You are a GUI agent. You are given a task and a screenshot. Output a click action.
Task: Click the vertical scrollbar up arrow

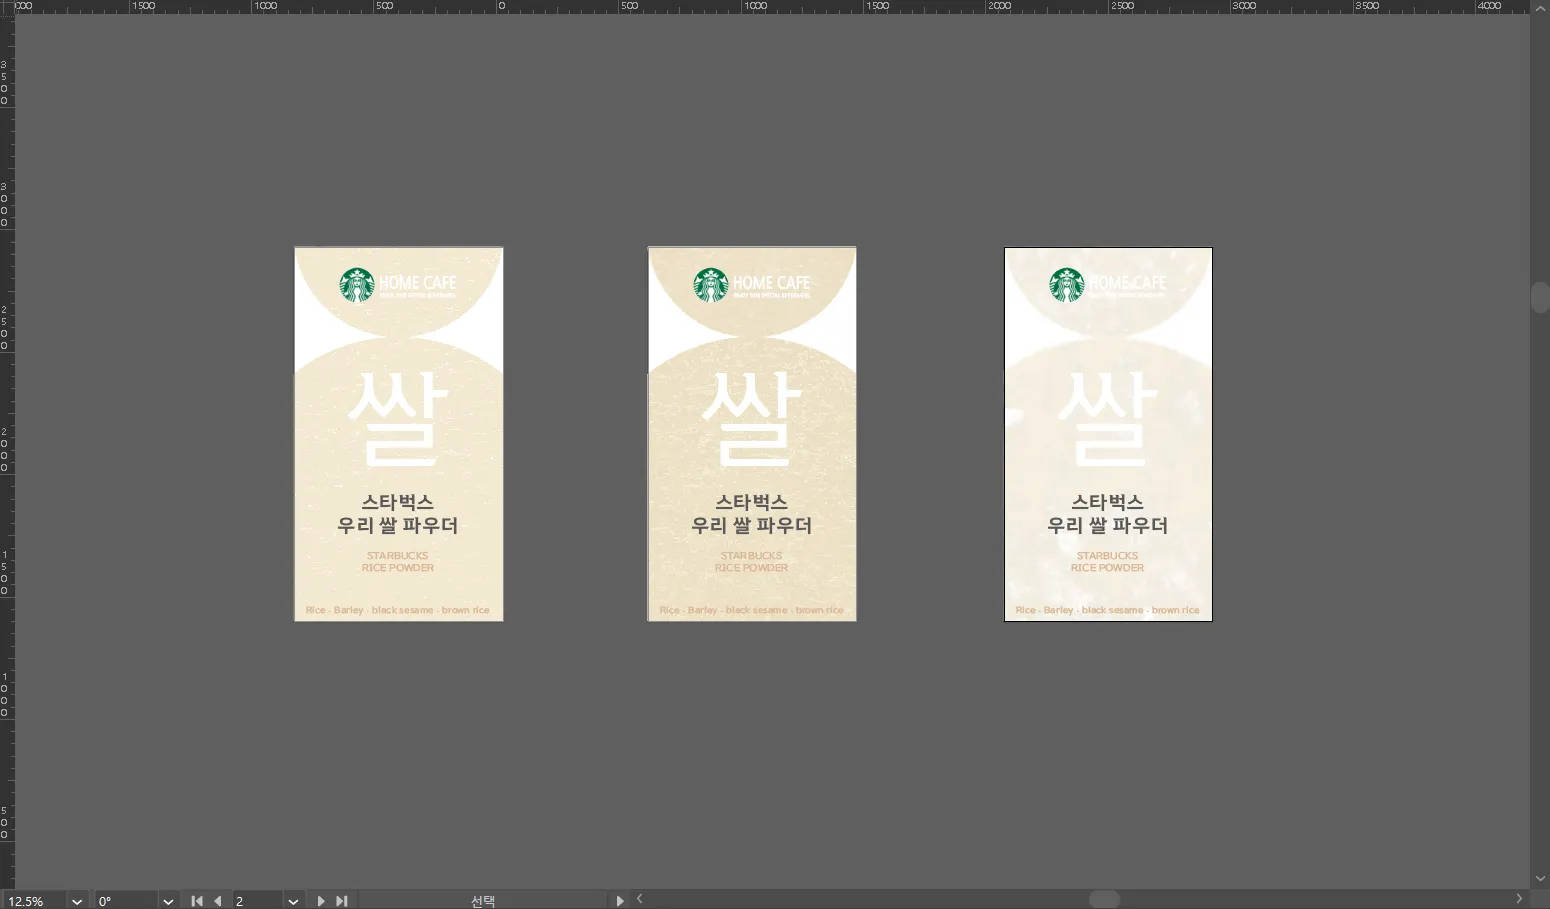pyautogui.click(x=1540, y=8)
